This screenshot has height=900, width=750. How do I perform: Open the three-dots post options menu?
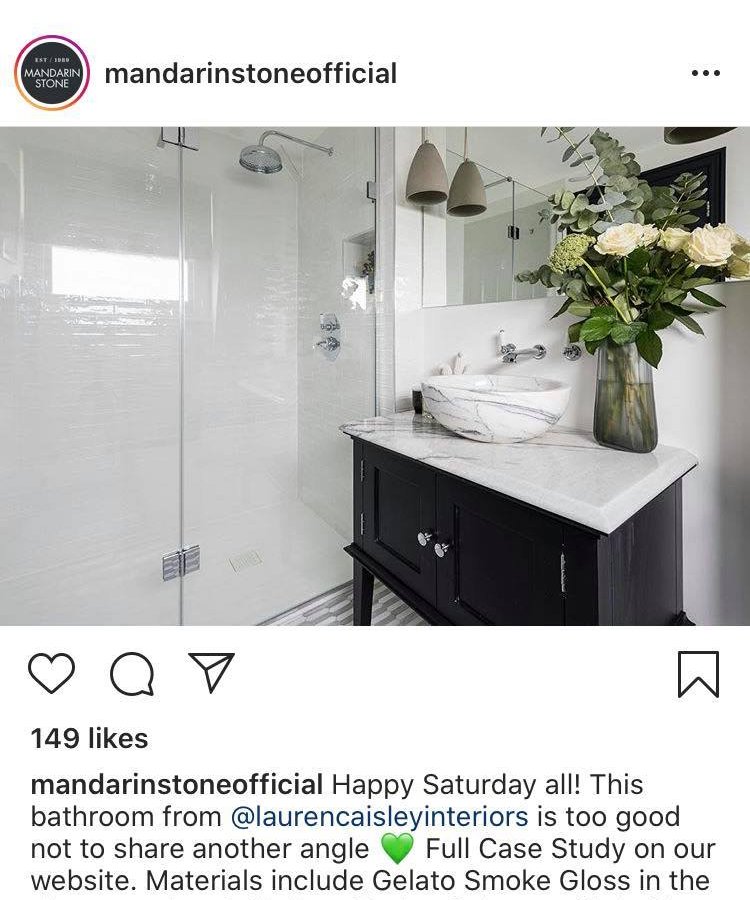pyautogui.click(x=706, y=73)
